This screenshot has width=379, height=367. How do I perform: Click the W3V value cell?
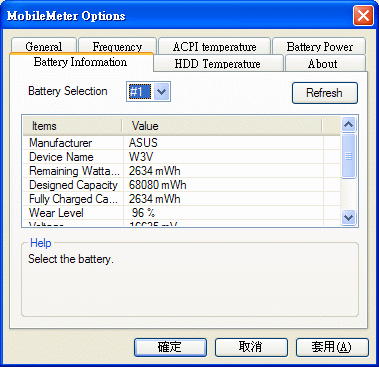141,157
